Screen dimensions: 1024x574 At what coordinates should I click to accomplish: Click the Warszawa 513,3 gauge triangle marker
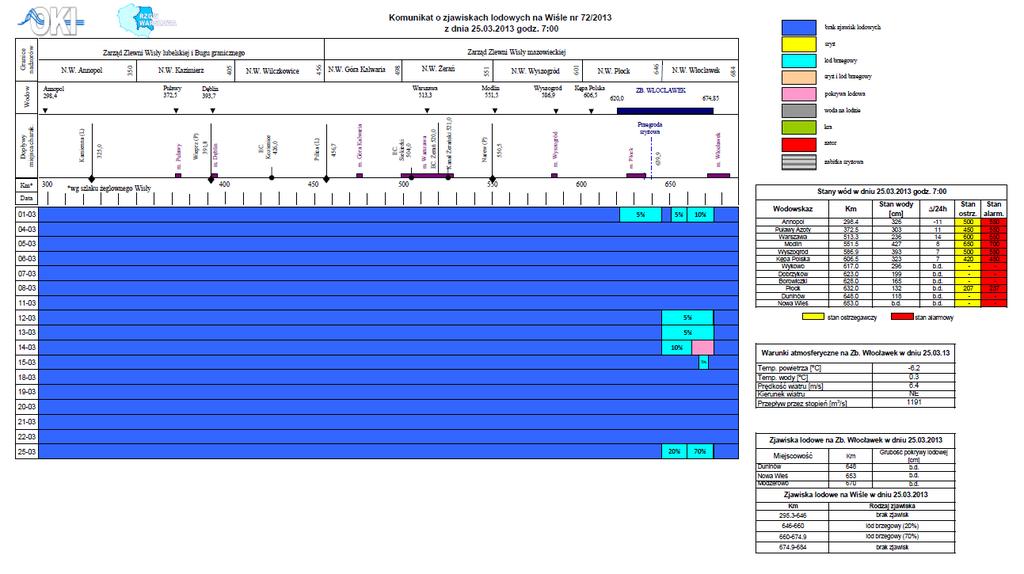(427, 111)
